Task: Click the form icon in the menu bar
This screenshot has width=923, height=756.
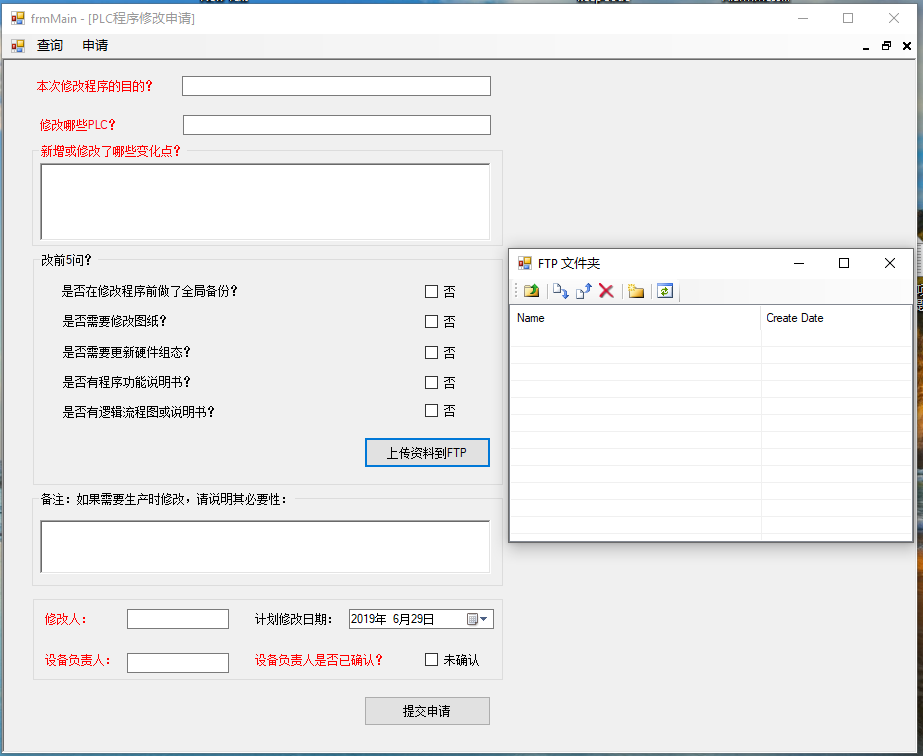Action: click(18, 46)
